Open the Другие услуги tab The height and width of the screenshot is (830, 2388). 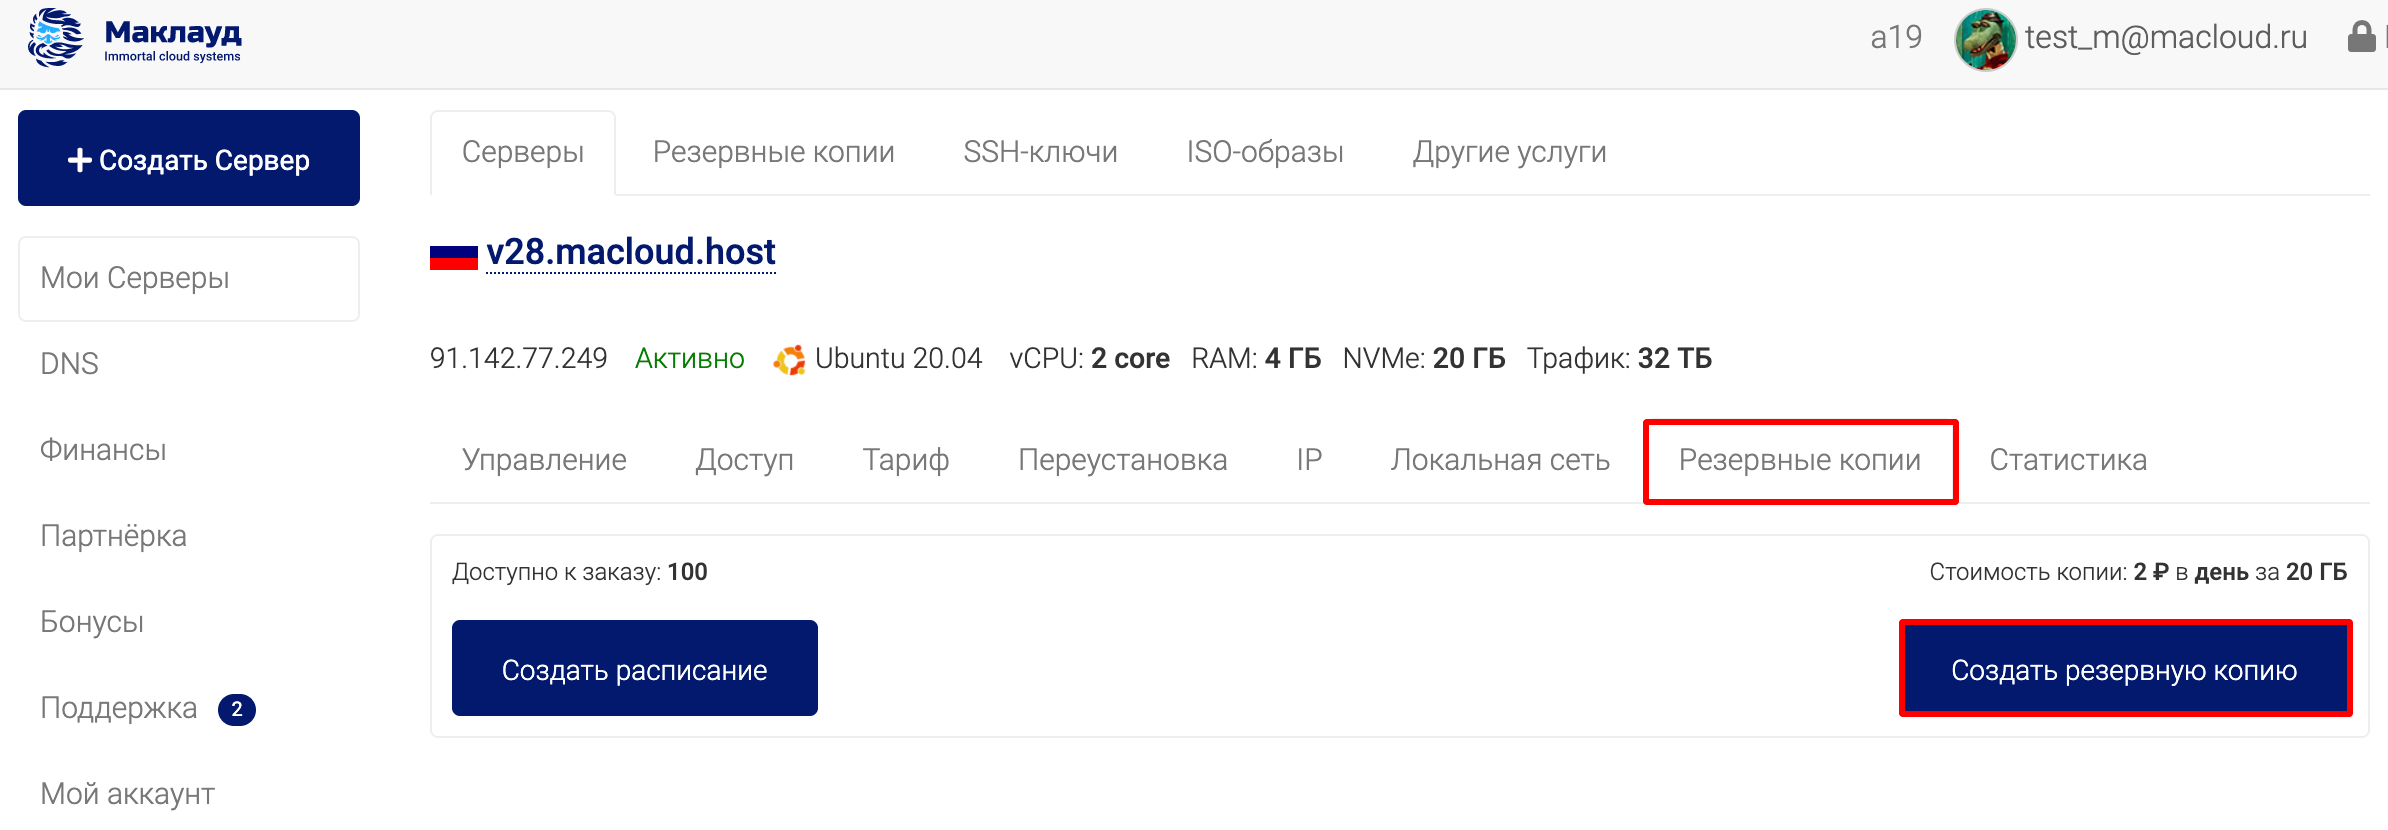(1509, 152)
